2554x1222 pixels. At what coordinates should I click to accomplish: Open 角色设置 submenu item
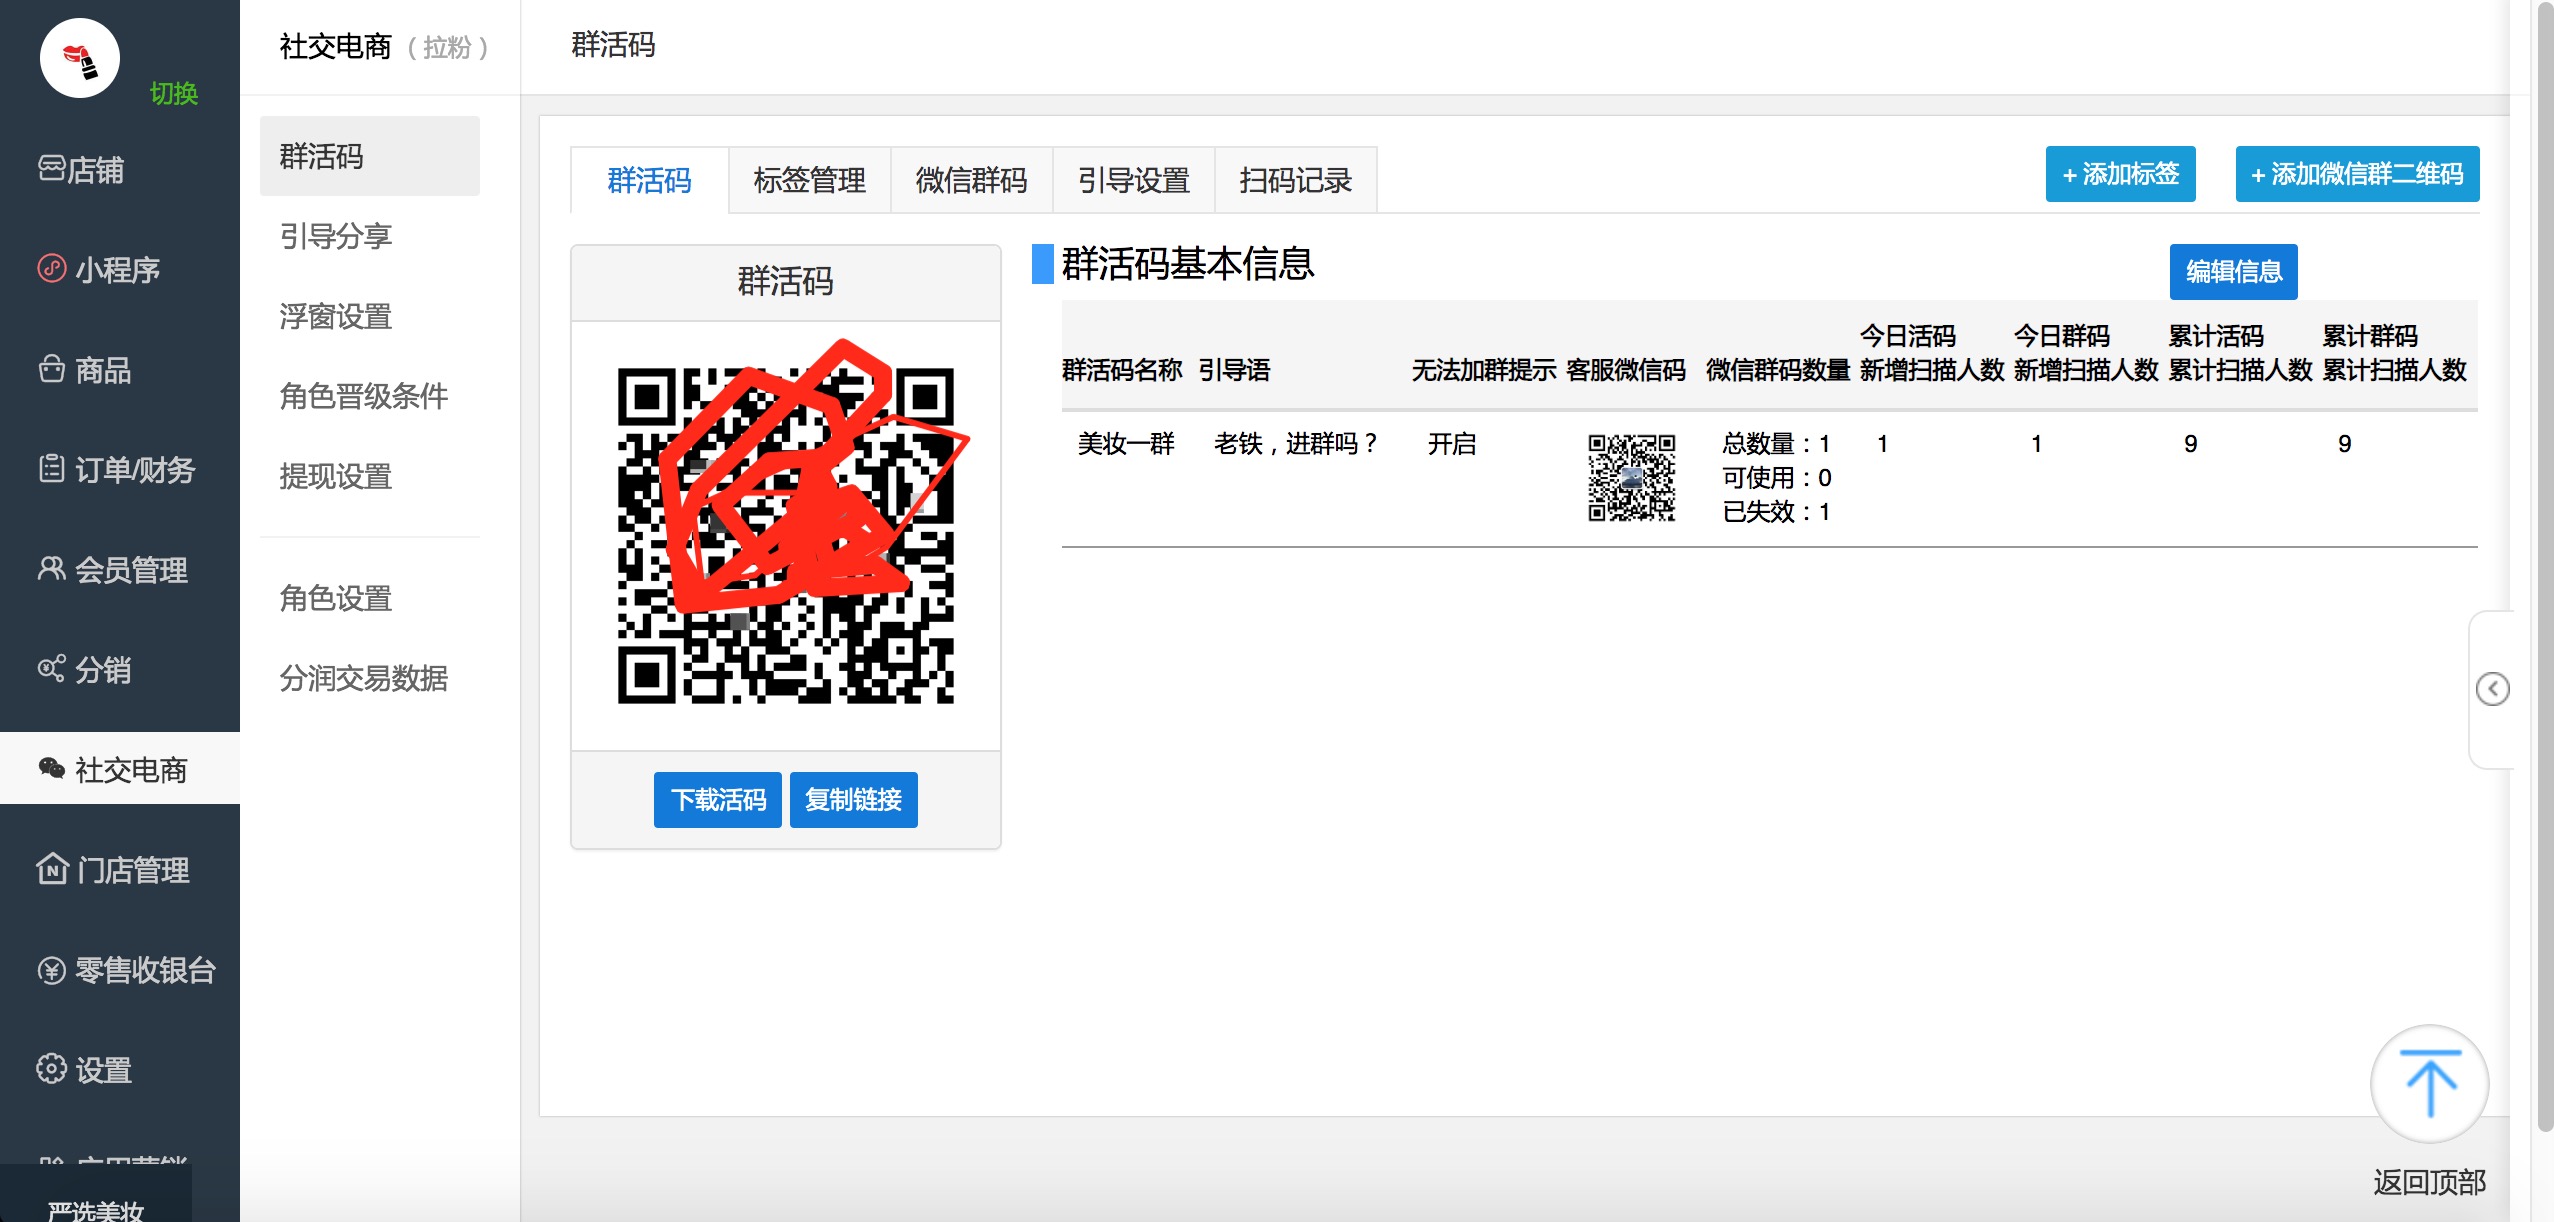[x=336, y=598]
